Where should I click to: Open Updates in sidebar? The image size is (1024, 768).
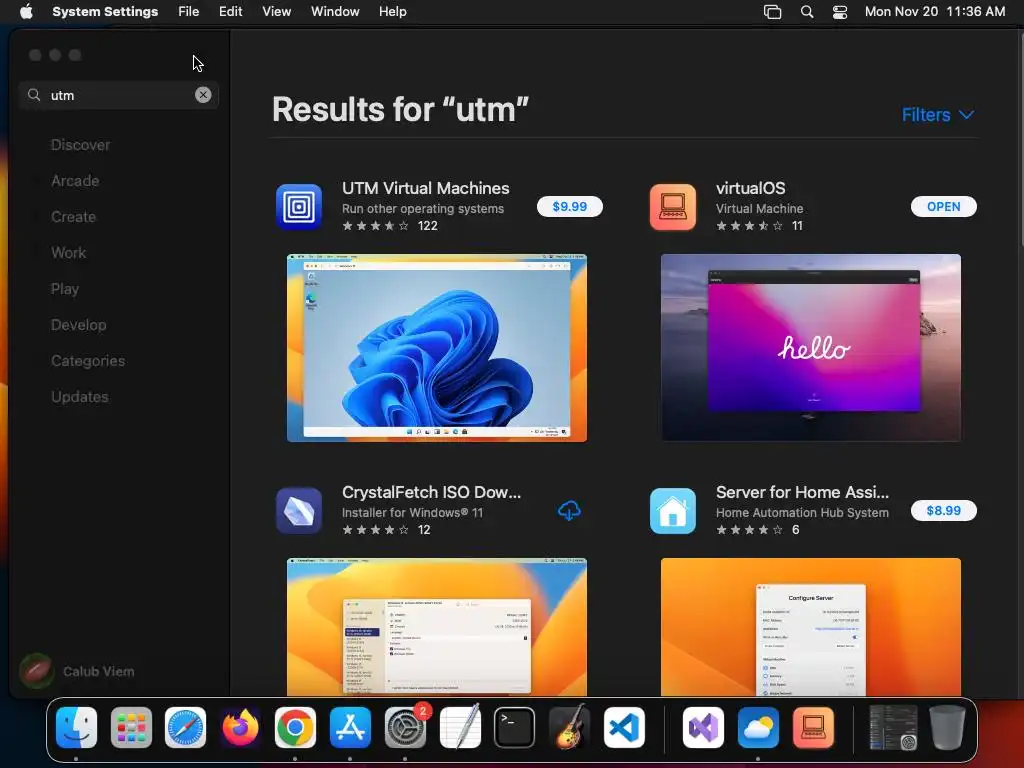point(80,396)
